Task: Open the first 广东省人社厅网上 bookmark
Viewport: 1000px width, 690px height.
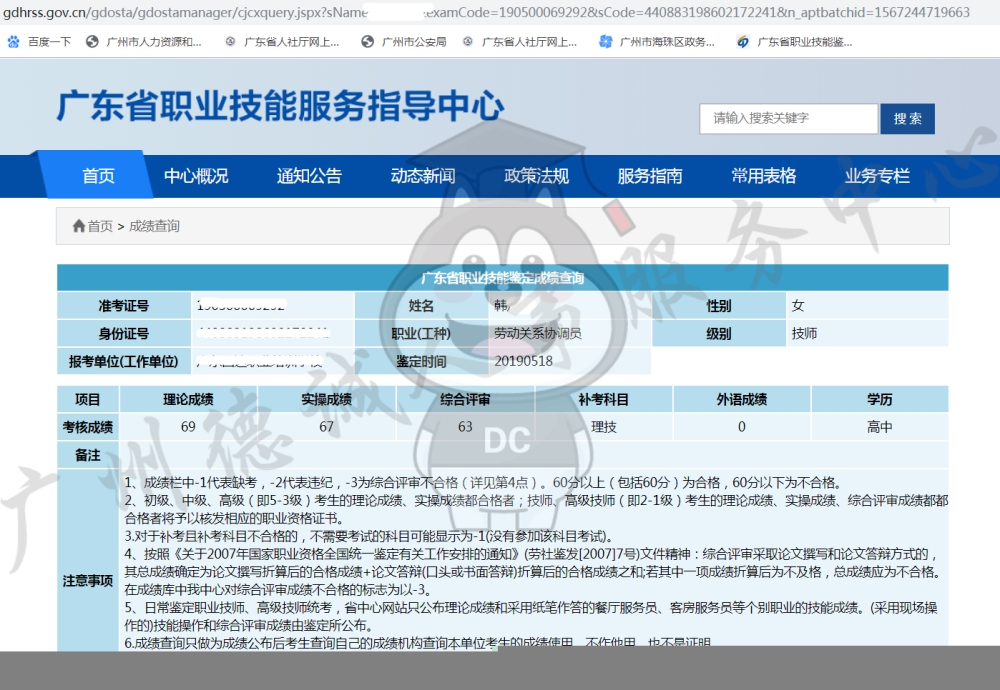Action: point(283,42)
